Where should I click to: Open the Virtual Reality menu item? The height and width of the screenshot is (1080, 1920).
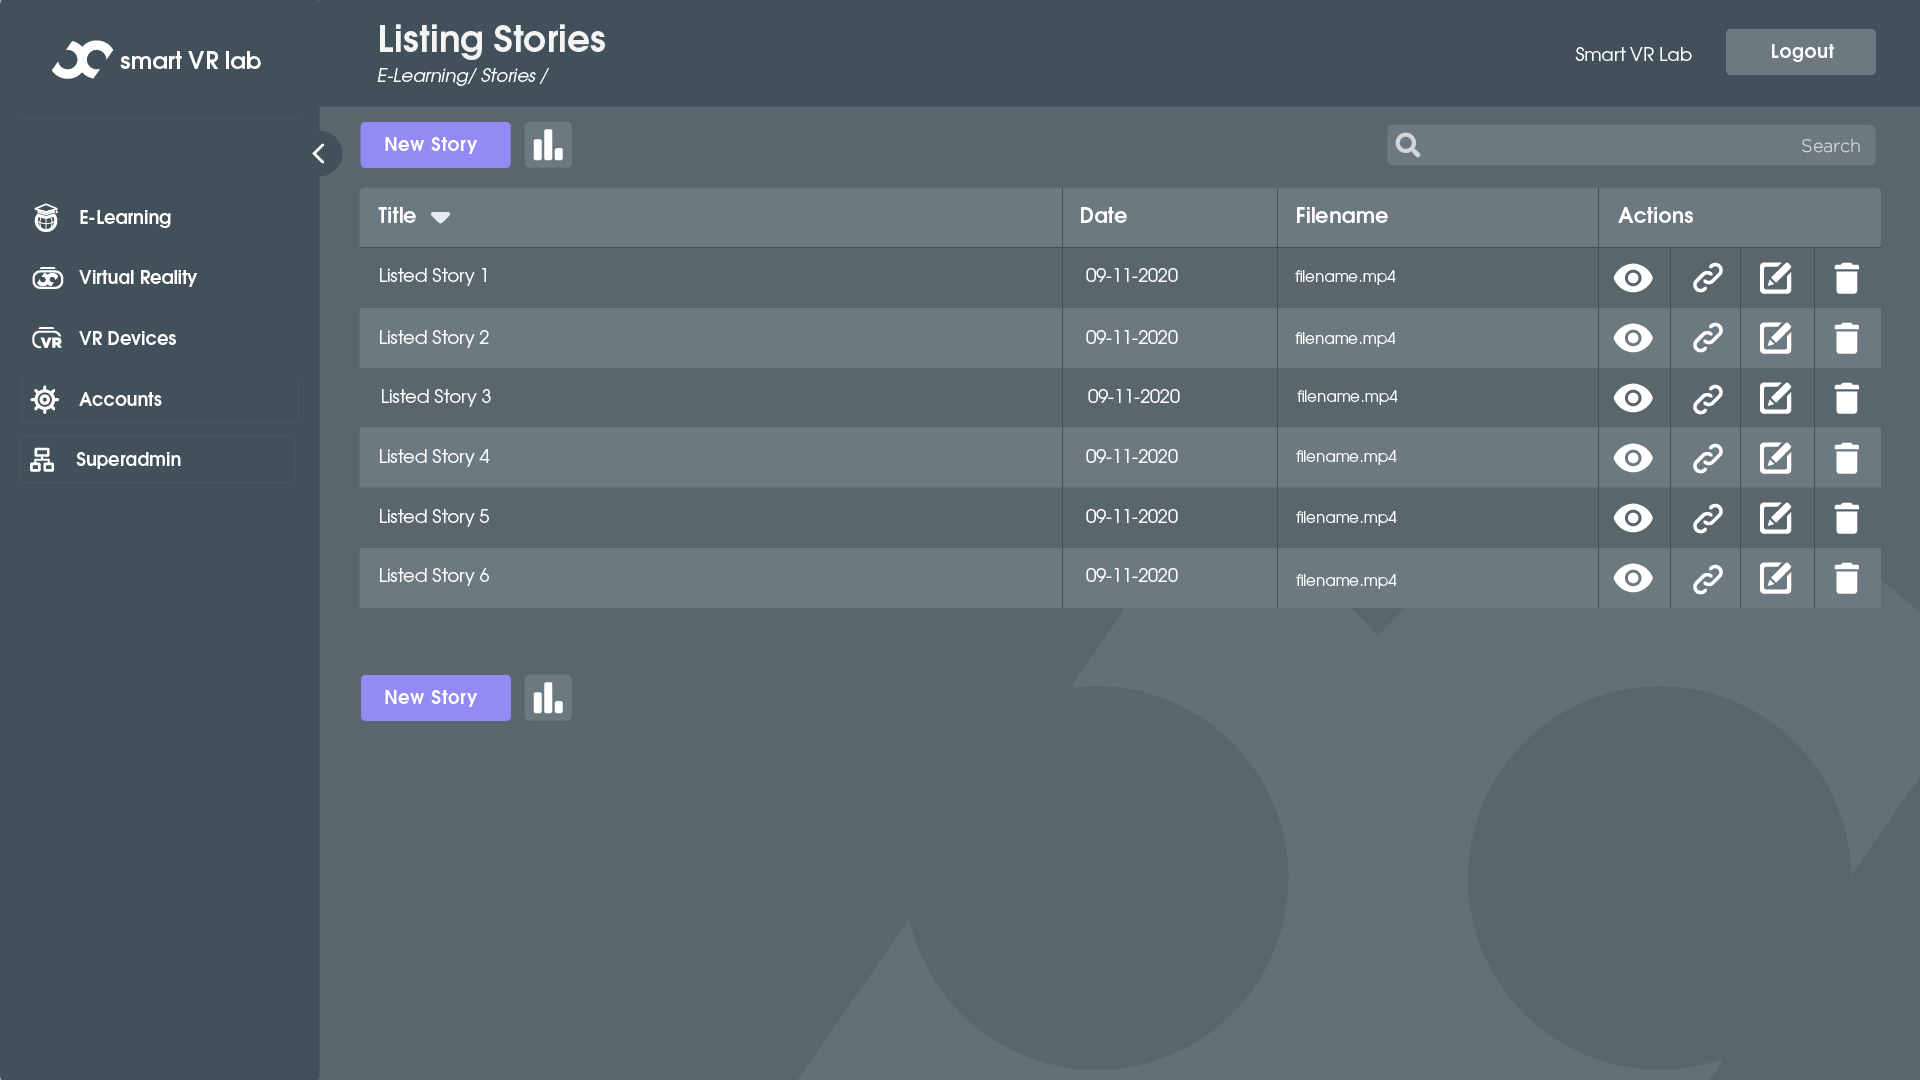click(x=137, y=278)
